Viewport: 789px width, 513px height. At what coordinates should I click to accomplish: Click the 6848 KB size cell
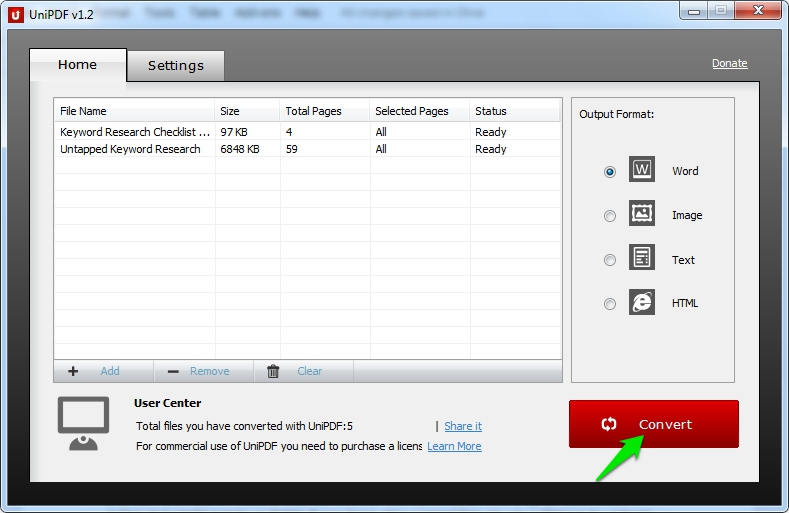tap(240, 149)
